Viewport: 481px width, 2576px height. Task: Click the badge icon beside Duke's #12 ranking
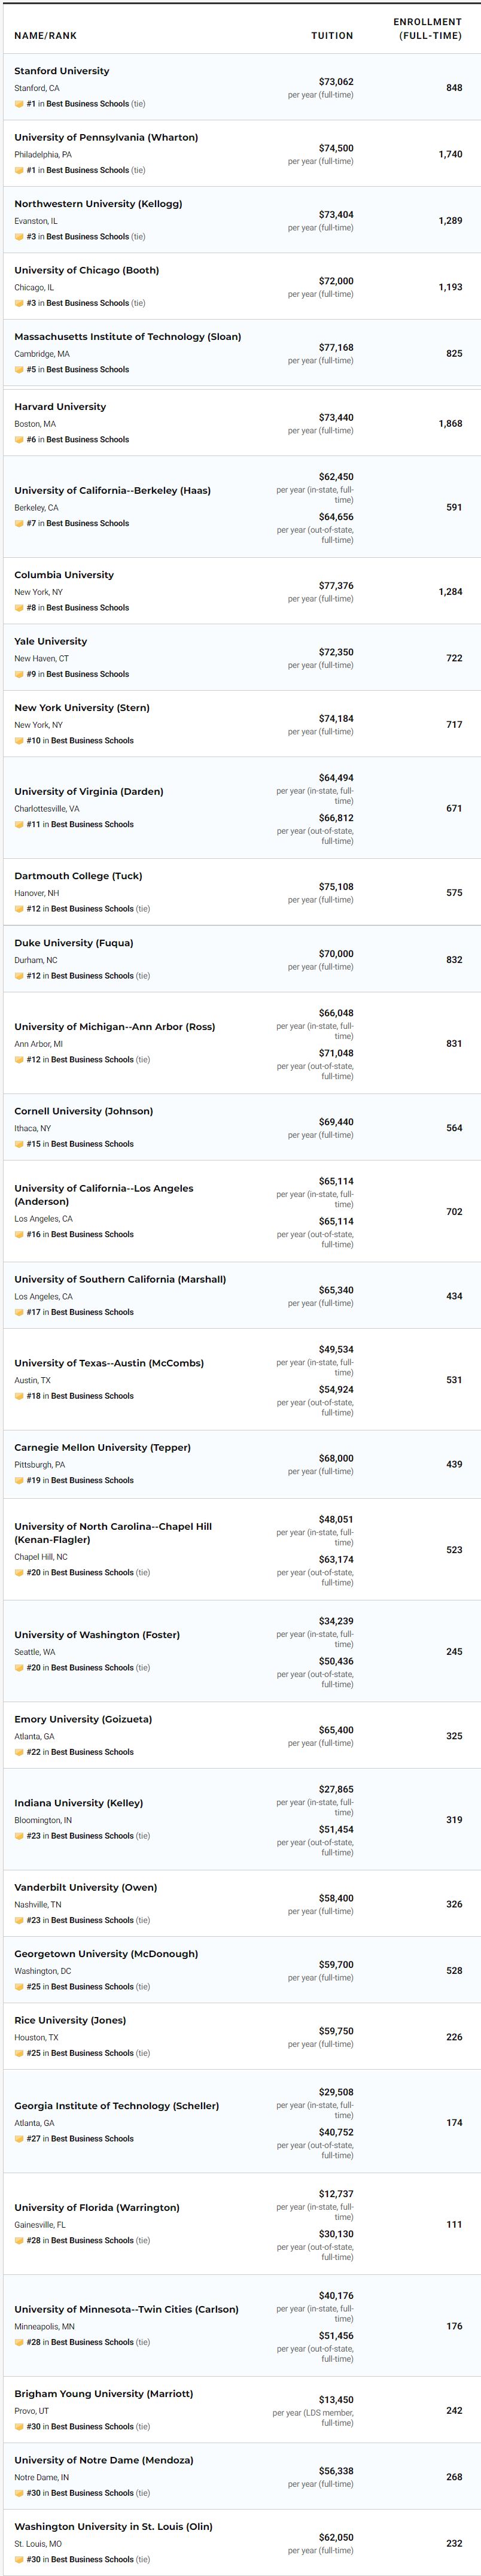pos(19,976)
